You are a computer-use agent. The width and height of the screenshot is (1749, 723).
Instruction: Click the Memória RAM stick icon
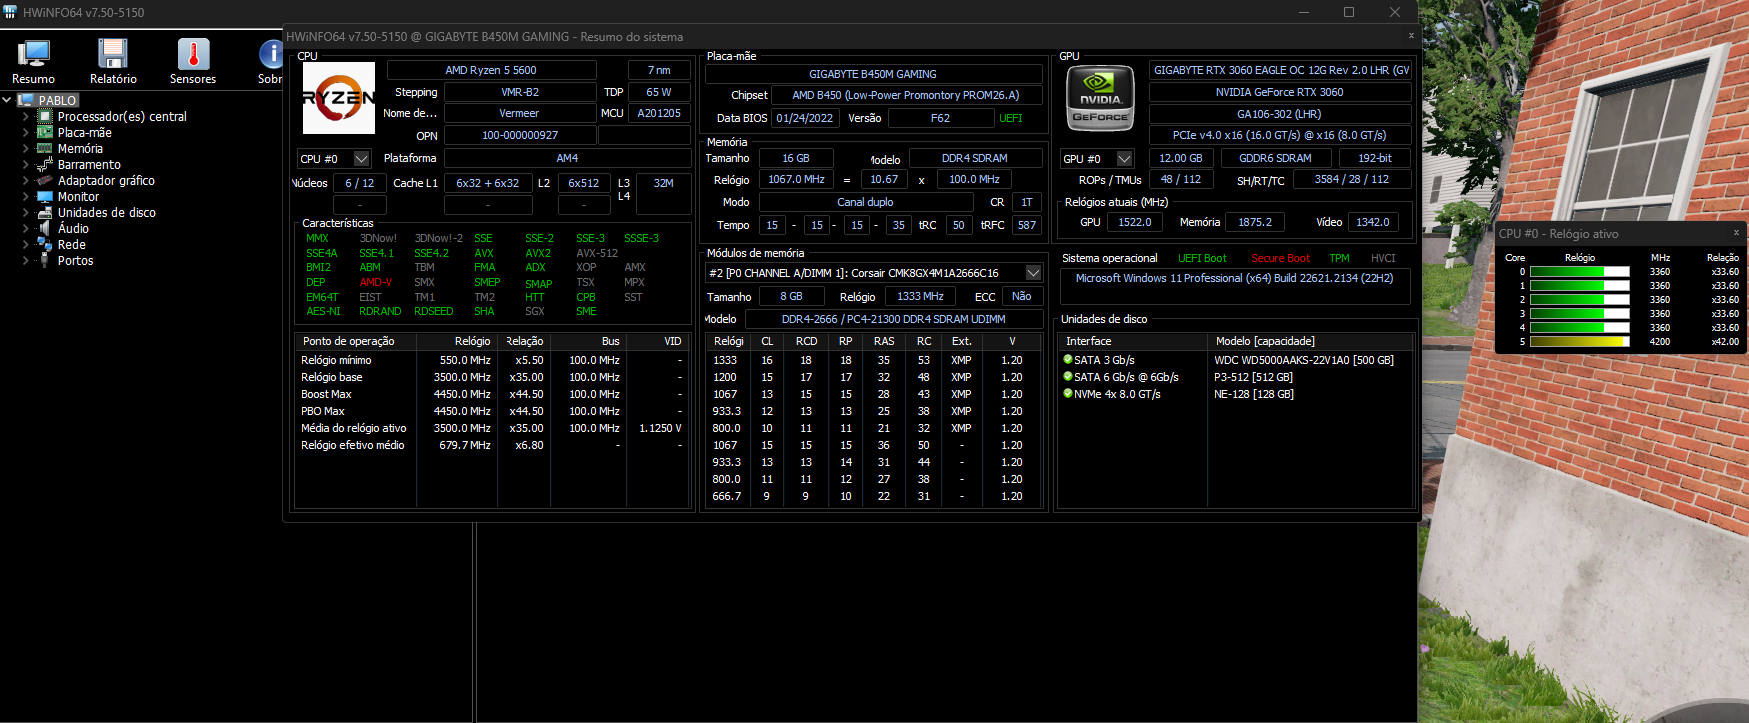pyautogui.click(x=45, y=148)
